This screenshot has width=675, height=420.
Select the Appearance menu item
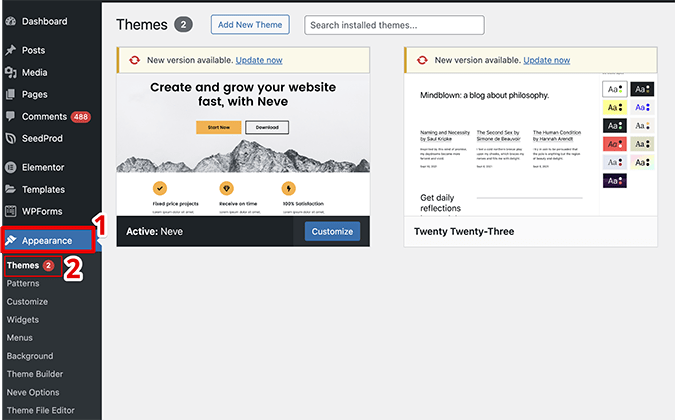click(x=48, y=240)
